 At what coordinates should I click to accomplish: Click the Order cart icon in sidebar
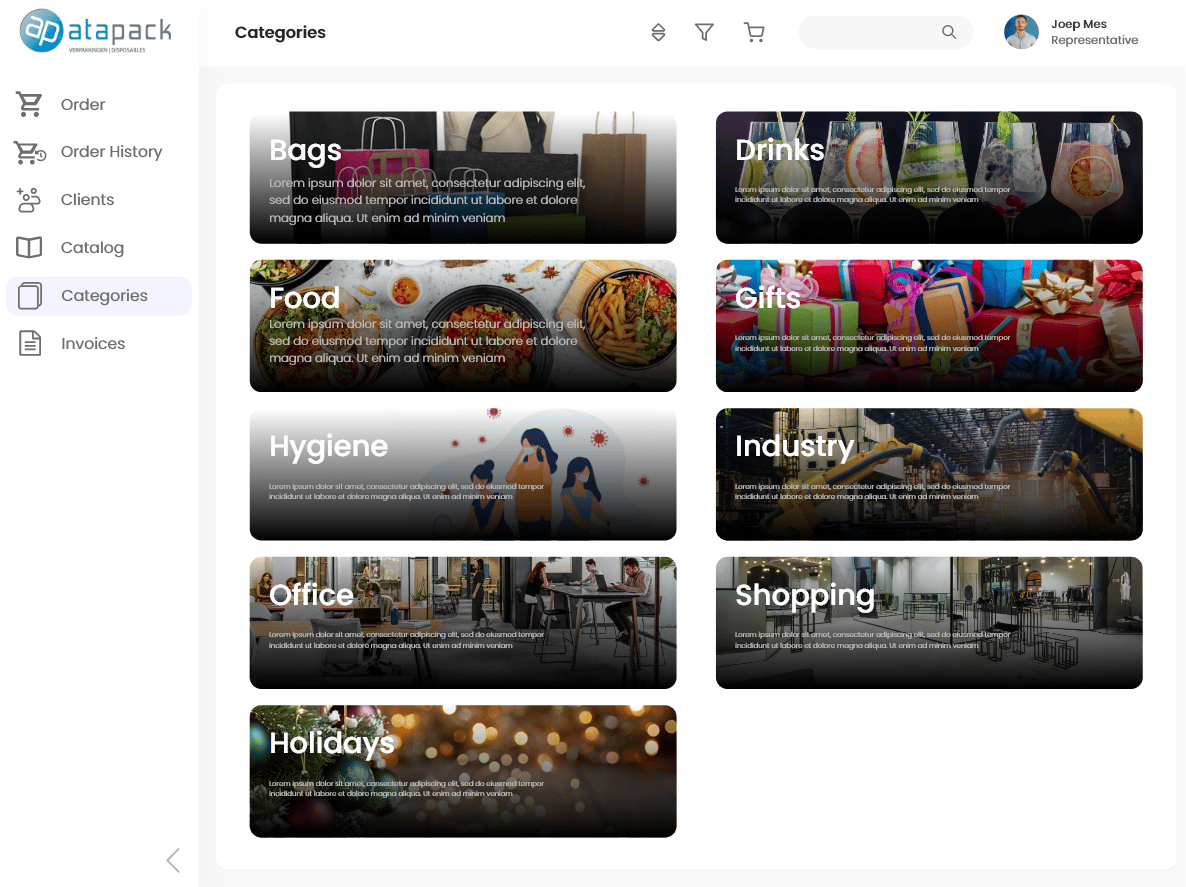pos(29,104)
